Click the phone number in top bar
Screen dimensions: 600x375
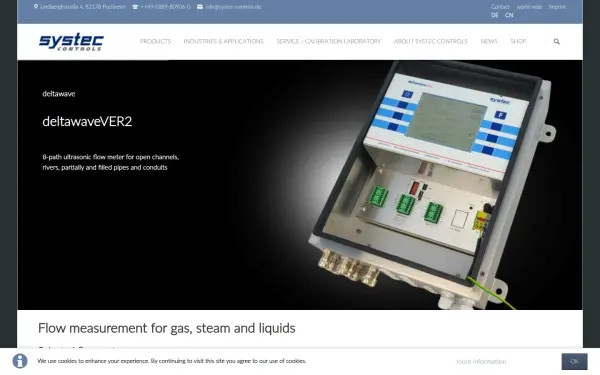point(165,7)
